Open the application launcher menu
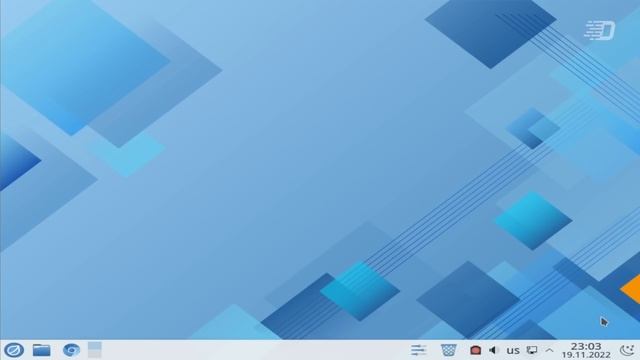Image resolution: width=640 pixels, height=360 pixels. 14,350
